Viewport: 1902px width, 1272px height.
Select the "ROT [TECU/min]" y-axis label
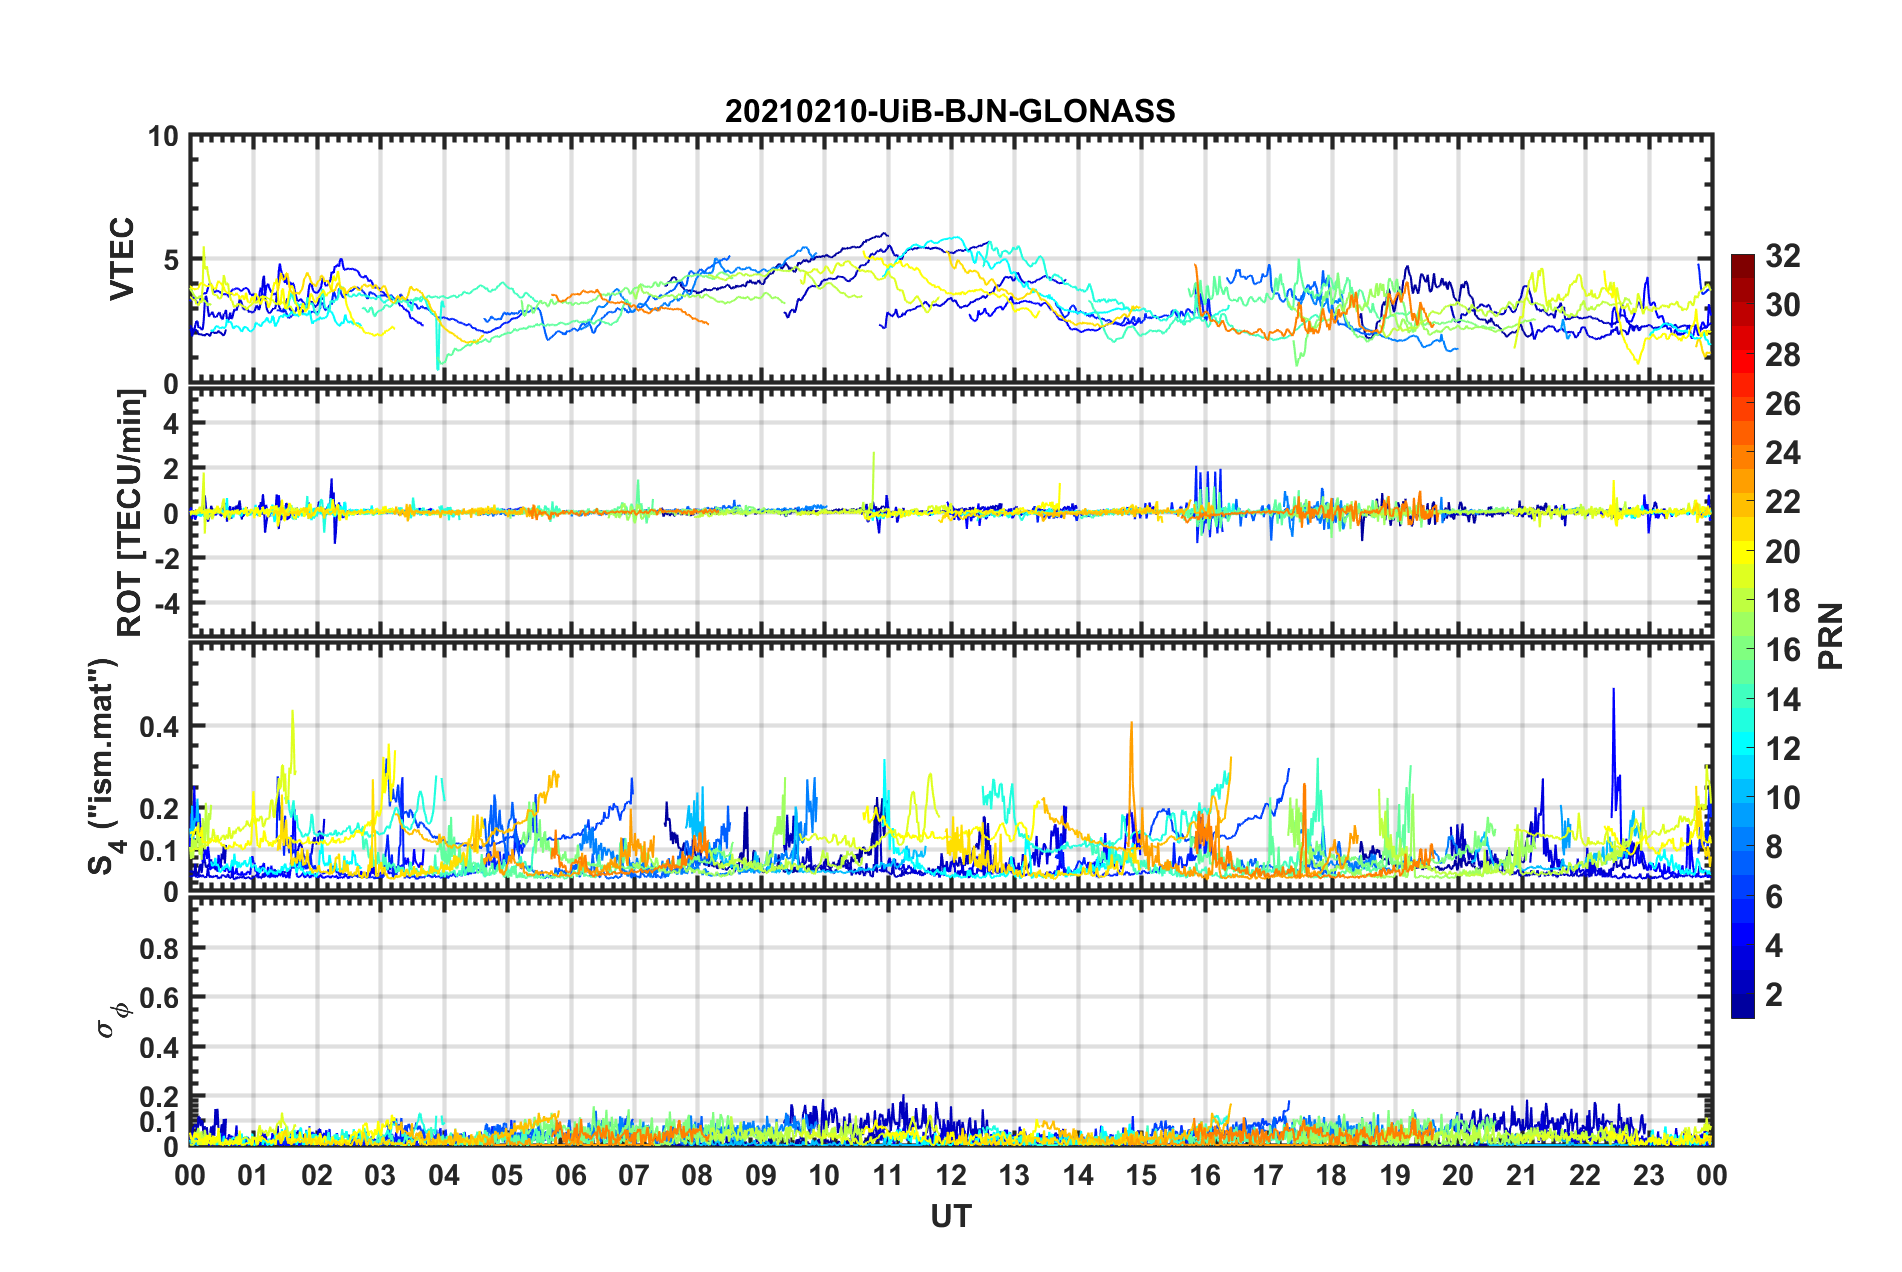pyautogui.click(x=130, y=513)
